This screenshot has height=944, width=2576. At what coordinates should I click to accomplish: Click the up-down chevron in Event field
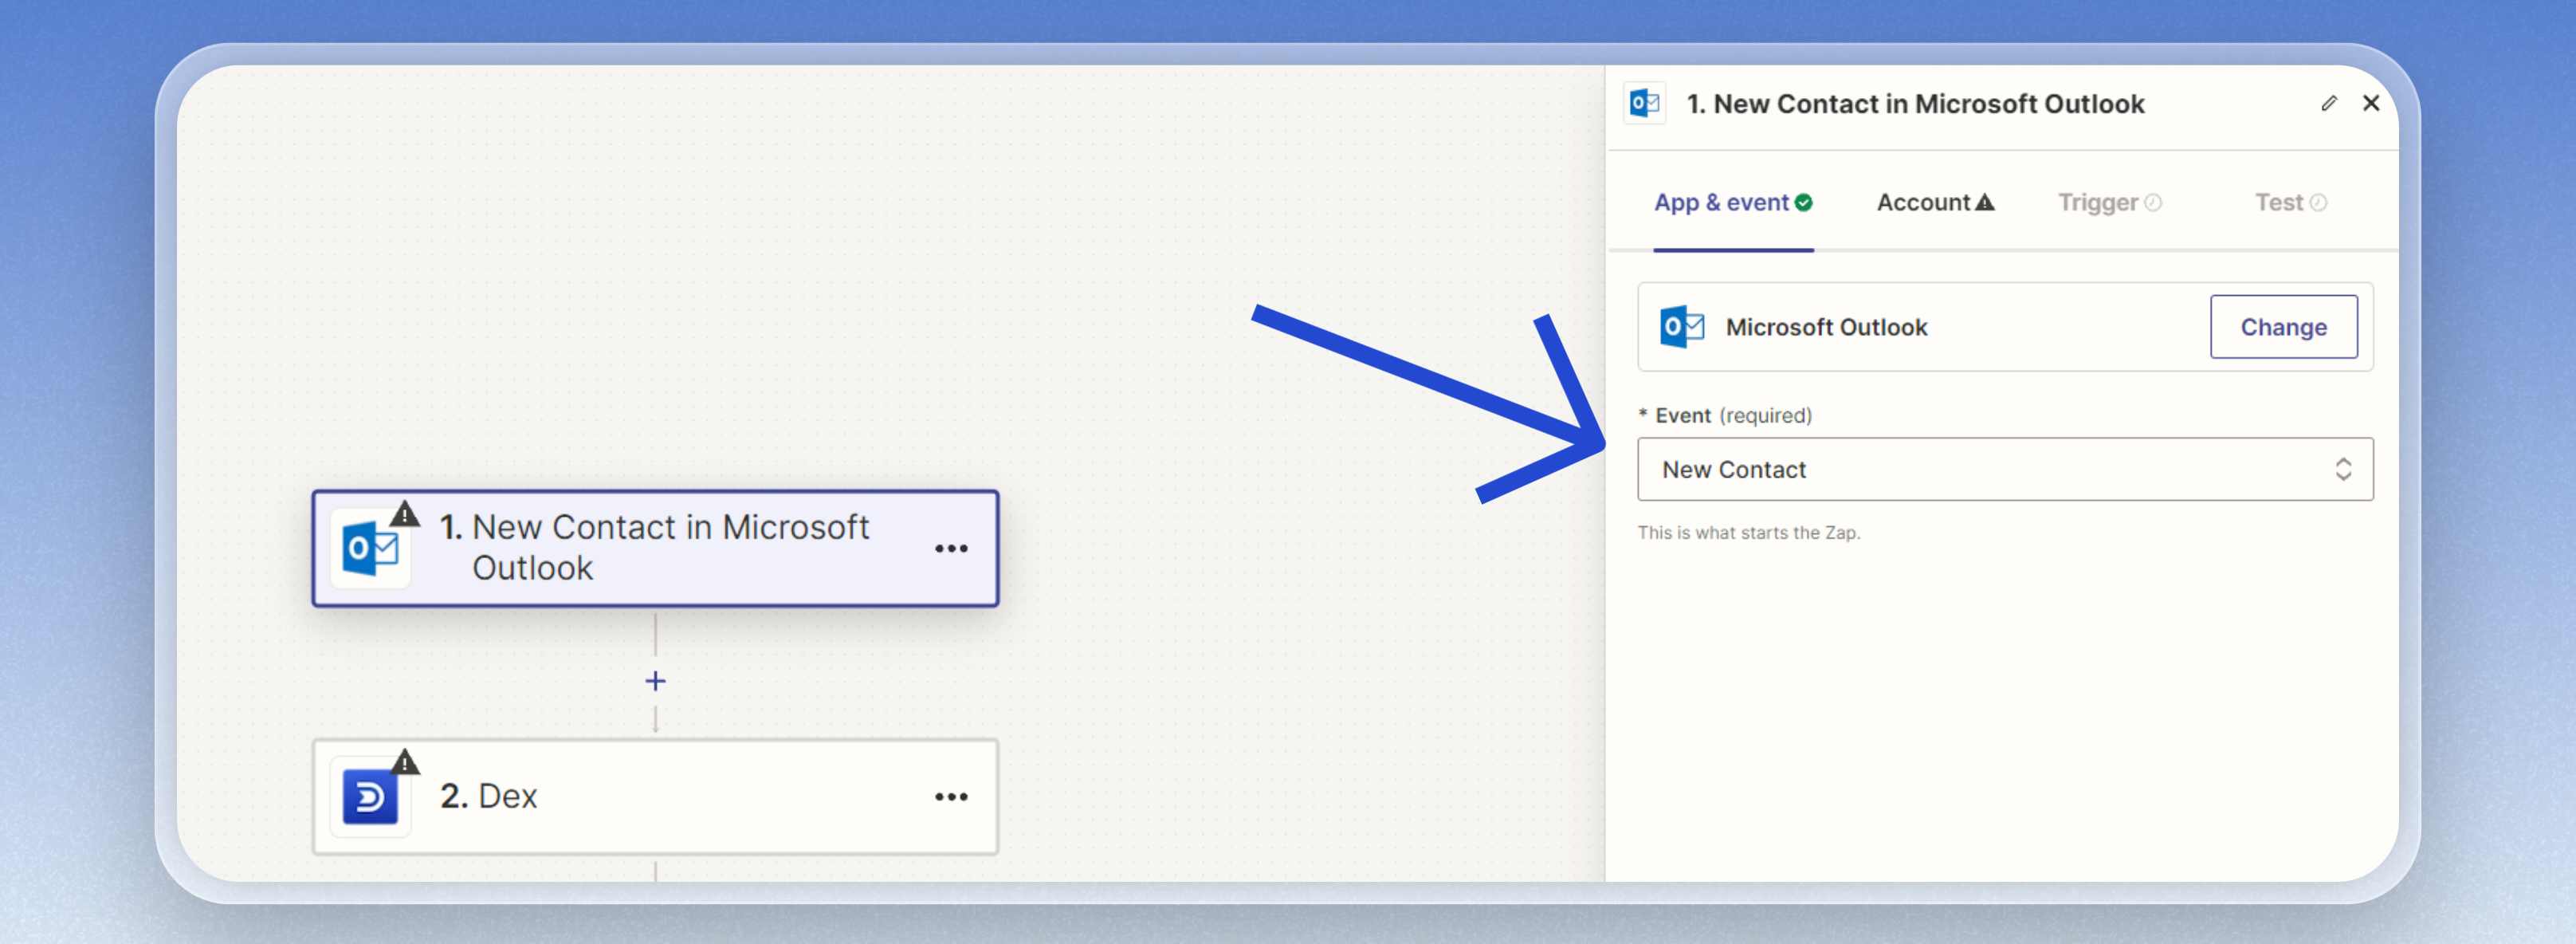click(x=2342, y=469)
